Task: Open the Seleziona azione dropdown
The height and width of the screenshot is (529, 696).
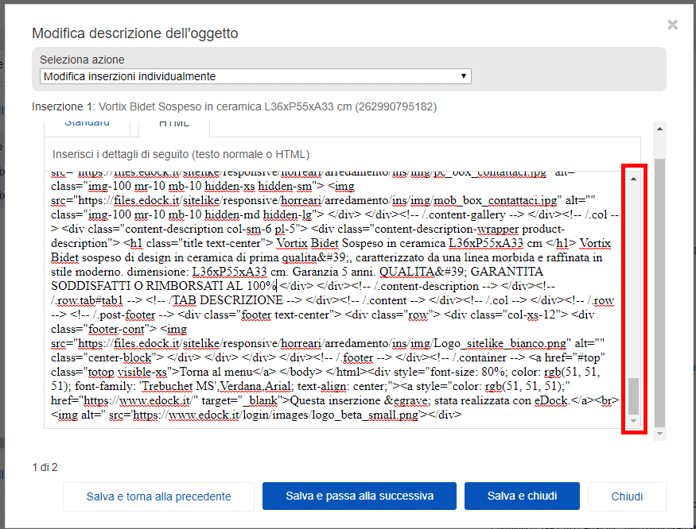Action: [x=256, y=76]
